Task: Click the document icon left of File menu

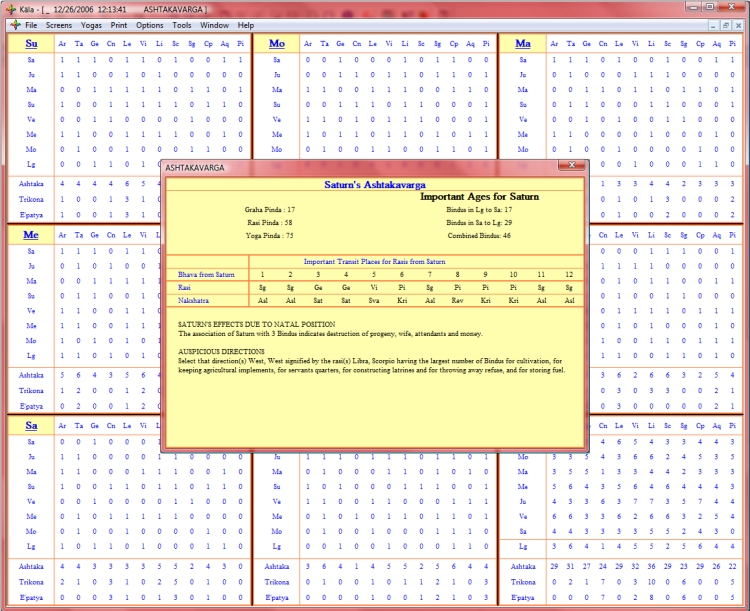Action: tap(15, 25)
